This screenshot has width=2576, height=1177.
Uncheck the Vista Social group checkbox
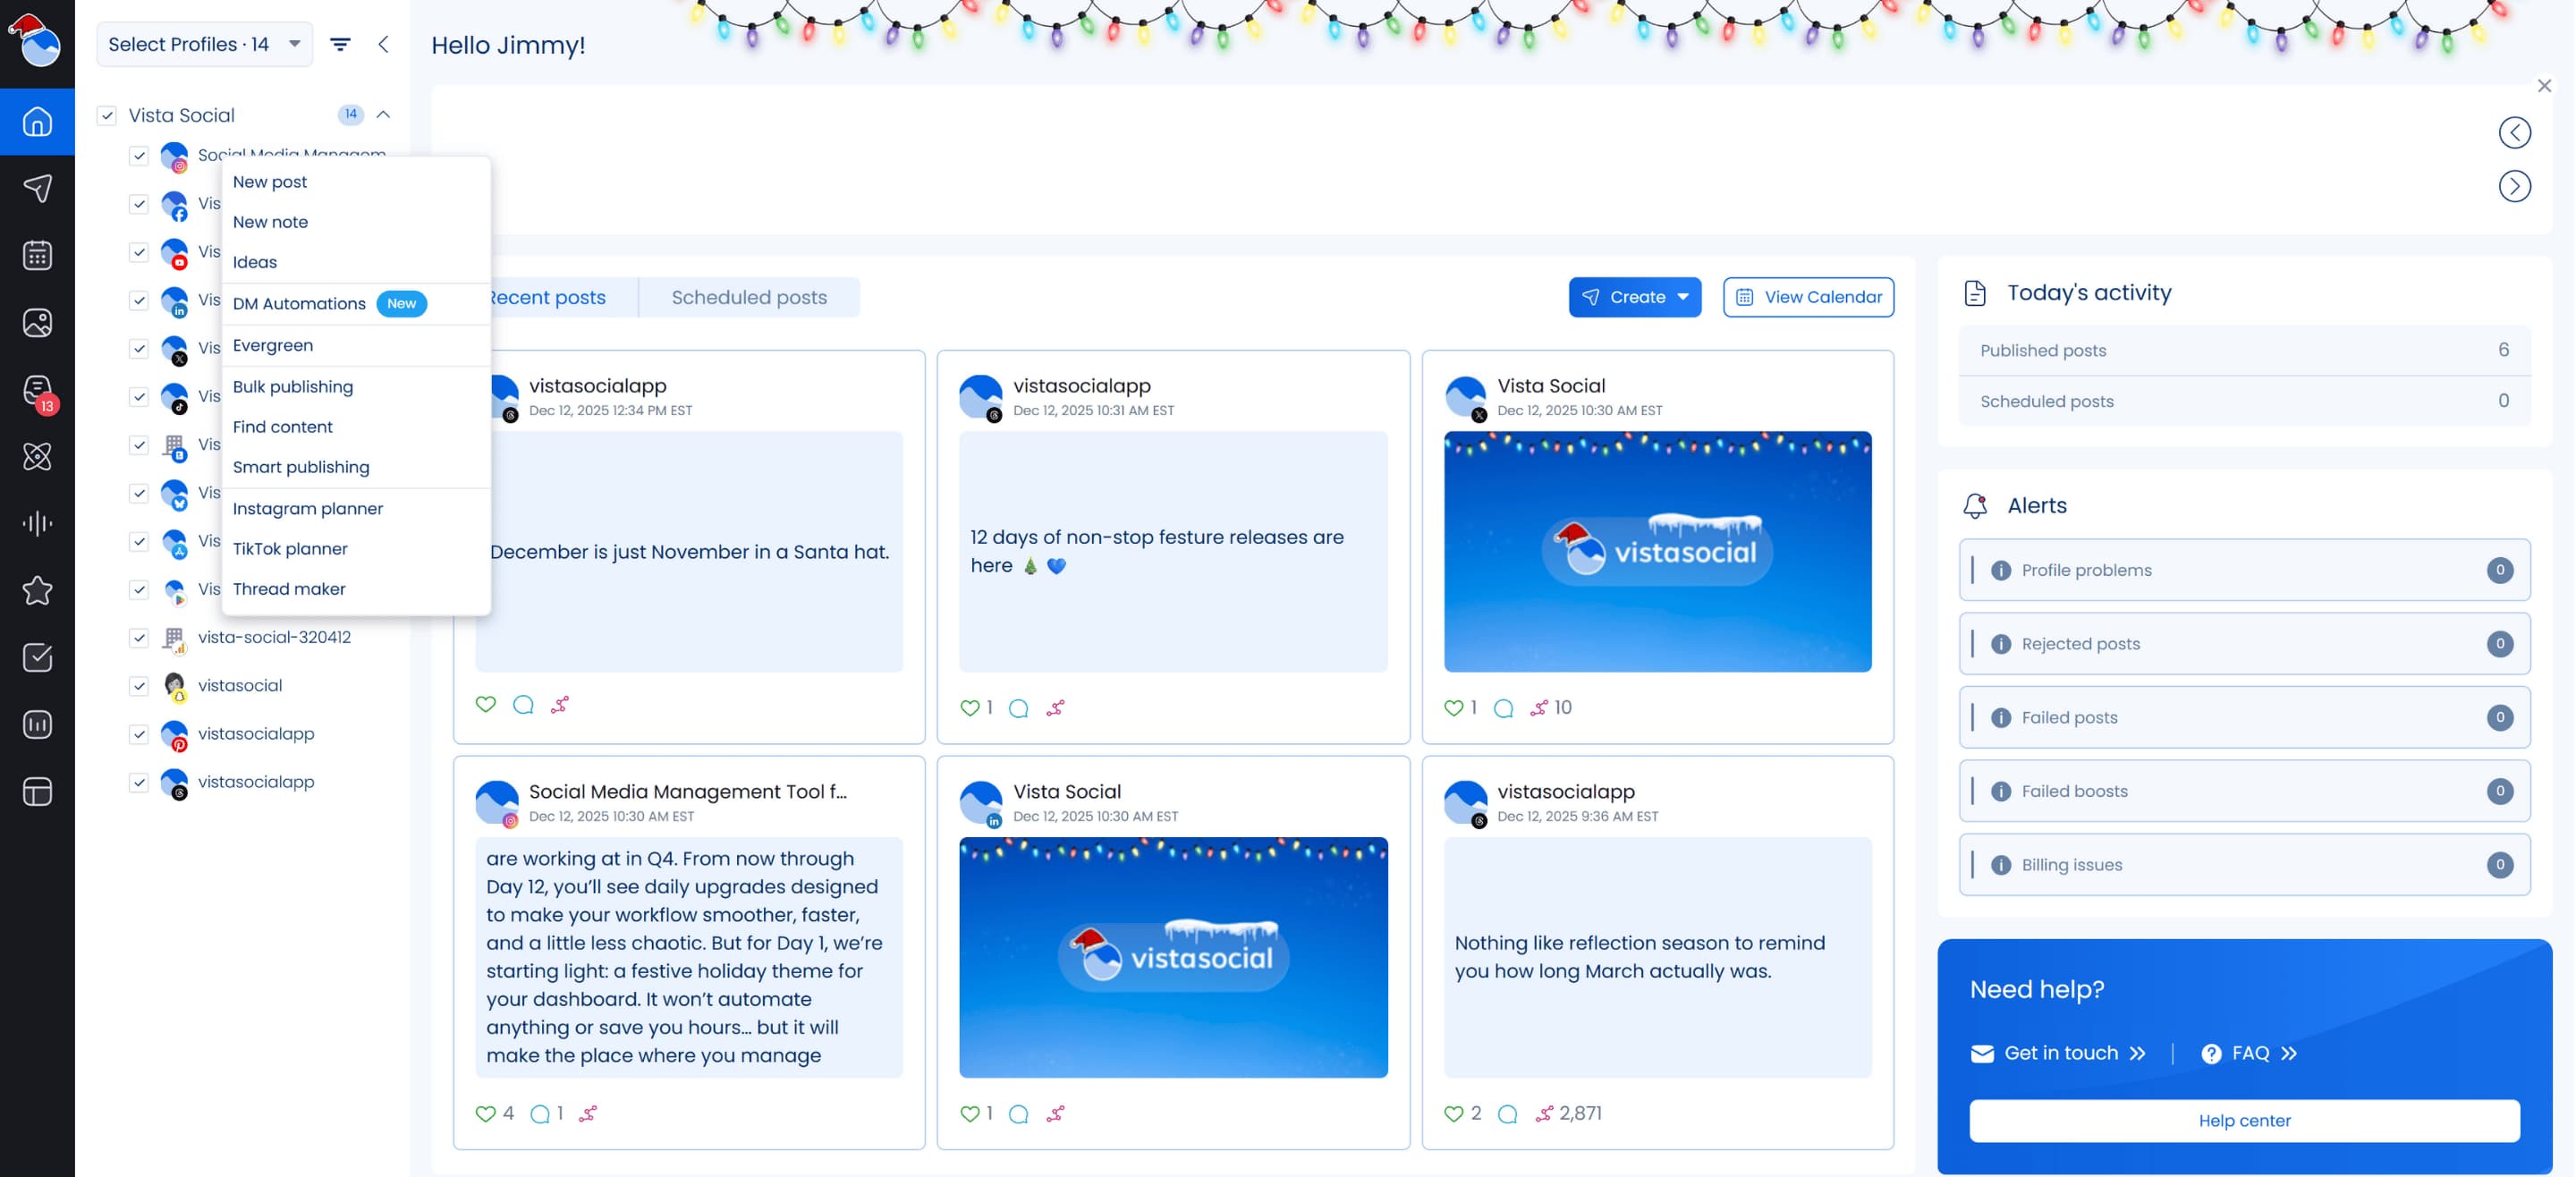coord(107,115)
